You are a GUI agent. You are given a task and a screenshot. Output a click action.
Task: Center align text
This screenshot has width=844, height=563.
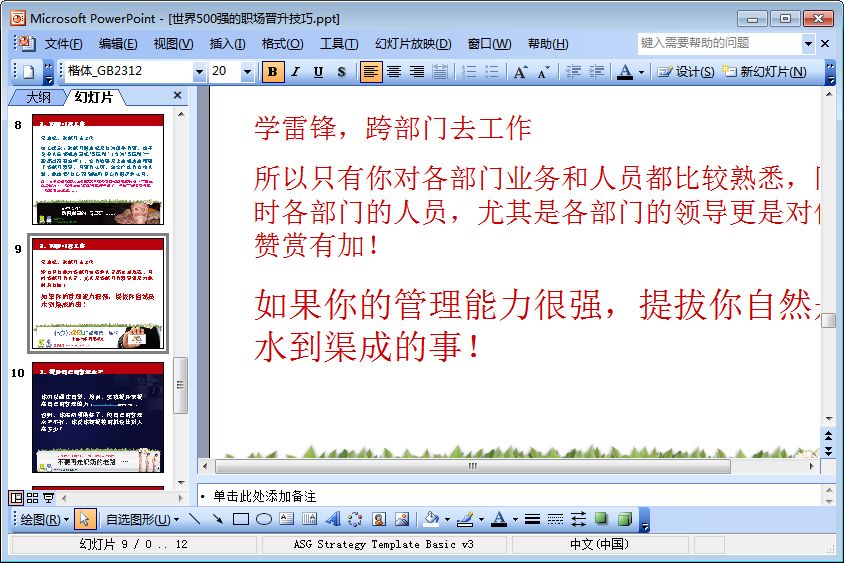394,72
